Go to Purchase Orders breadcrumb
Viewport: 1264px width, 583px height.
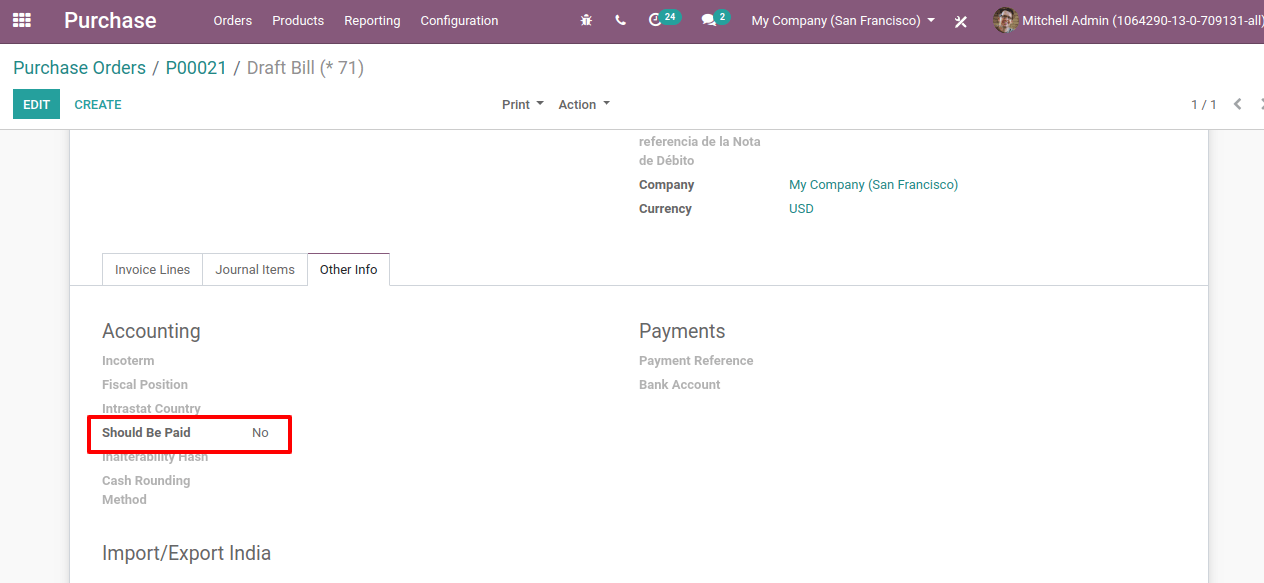79,68
